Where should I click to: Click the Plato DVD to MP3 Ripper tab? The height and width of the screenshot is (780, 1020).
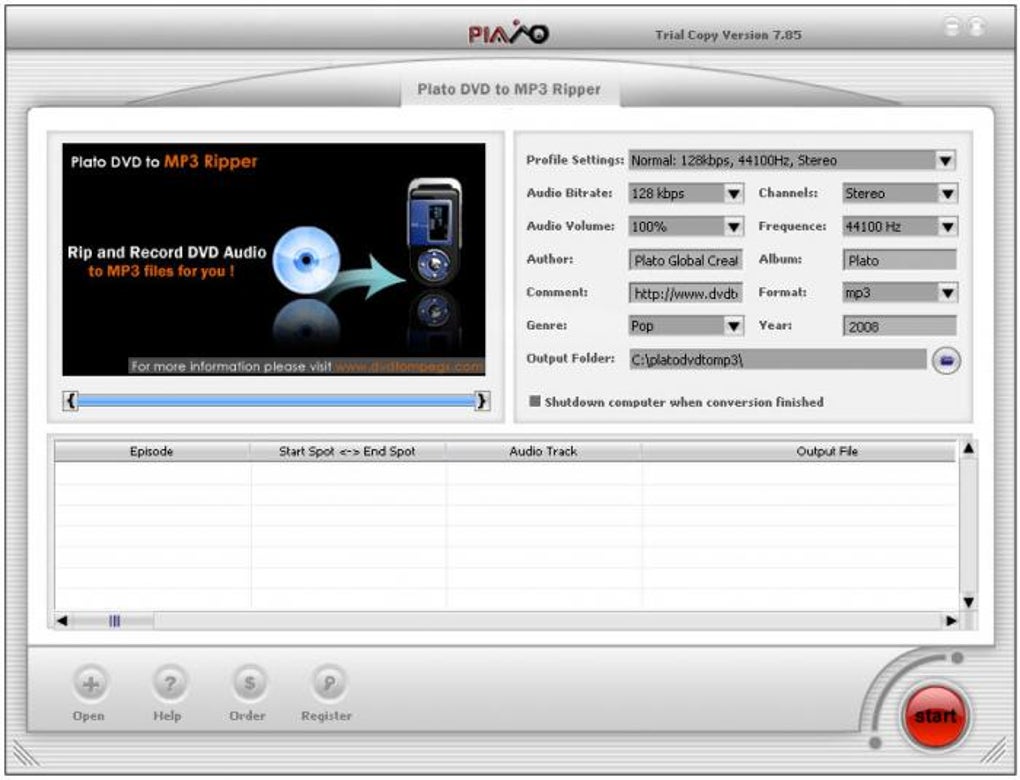pos(509,90)
